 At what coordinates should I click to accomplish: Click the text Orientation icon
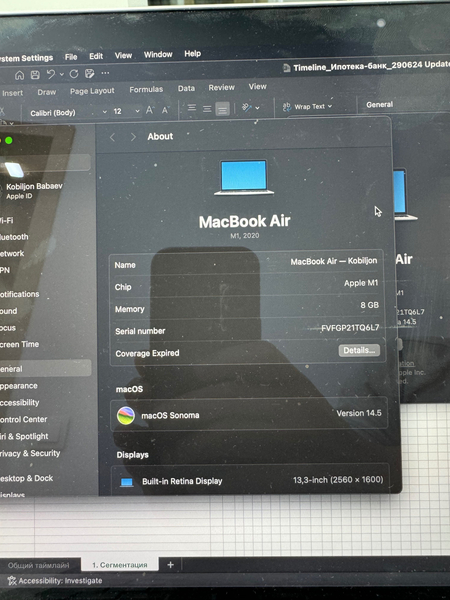247,108
